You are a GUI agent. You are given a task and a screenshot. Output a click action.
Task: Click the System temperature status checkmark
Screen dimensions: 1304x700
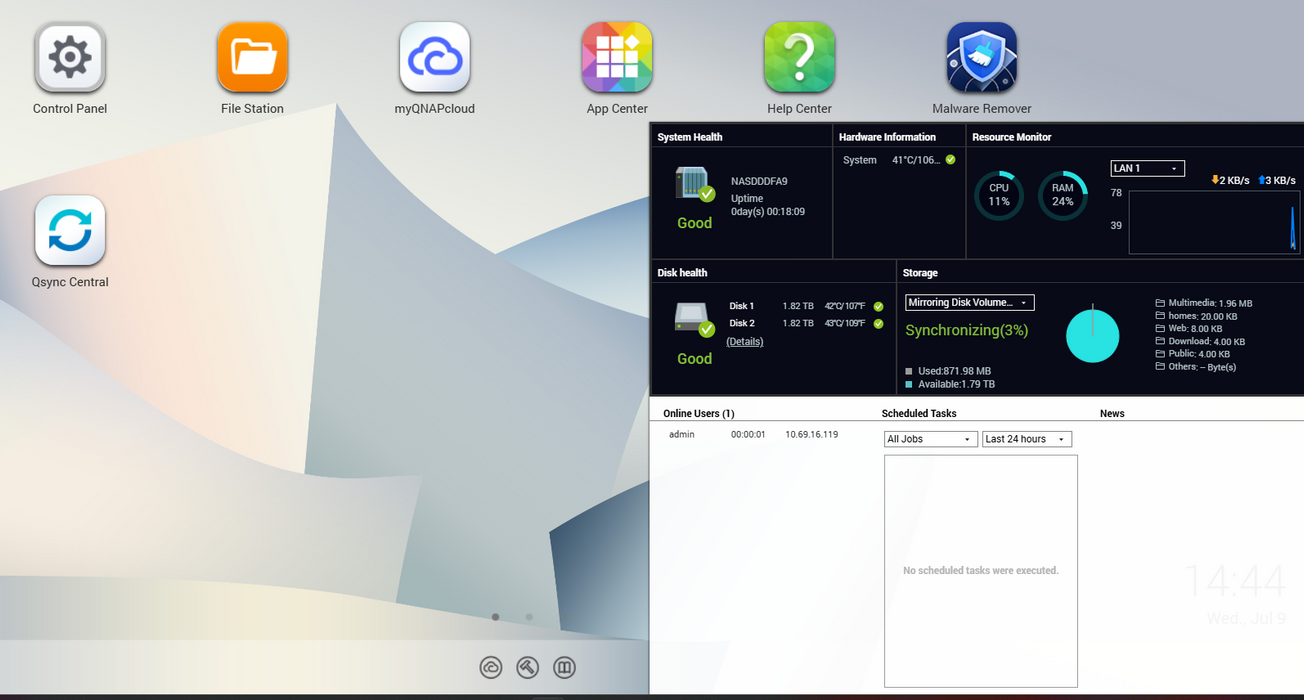950,160
